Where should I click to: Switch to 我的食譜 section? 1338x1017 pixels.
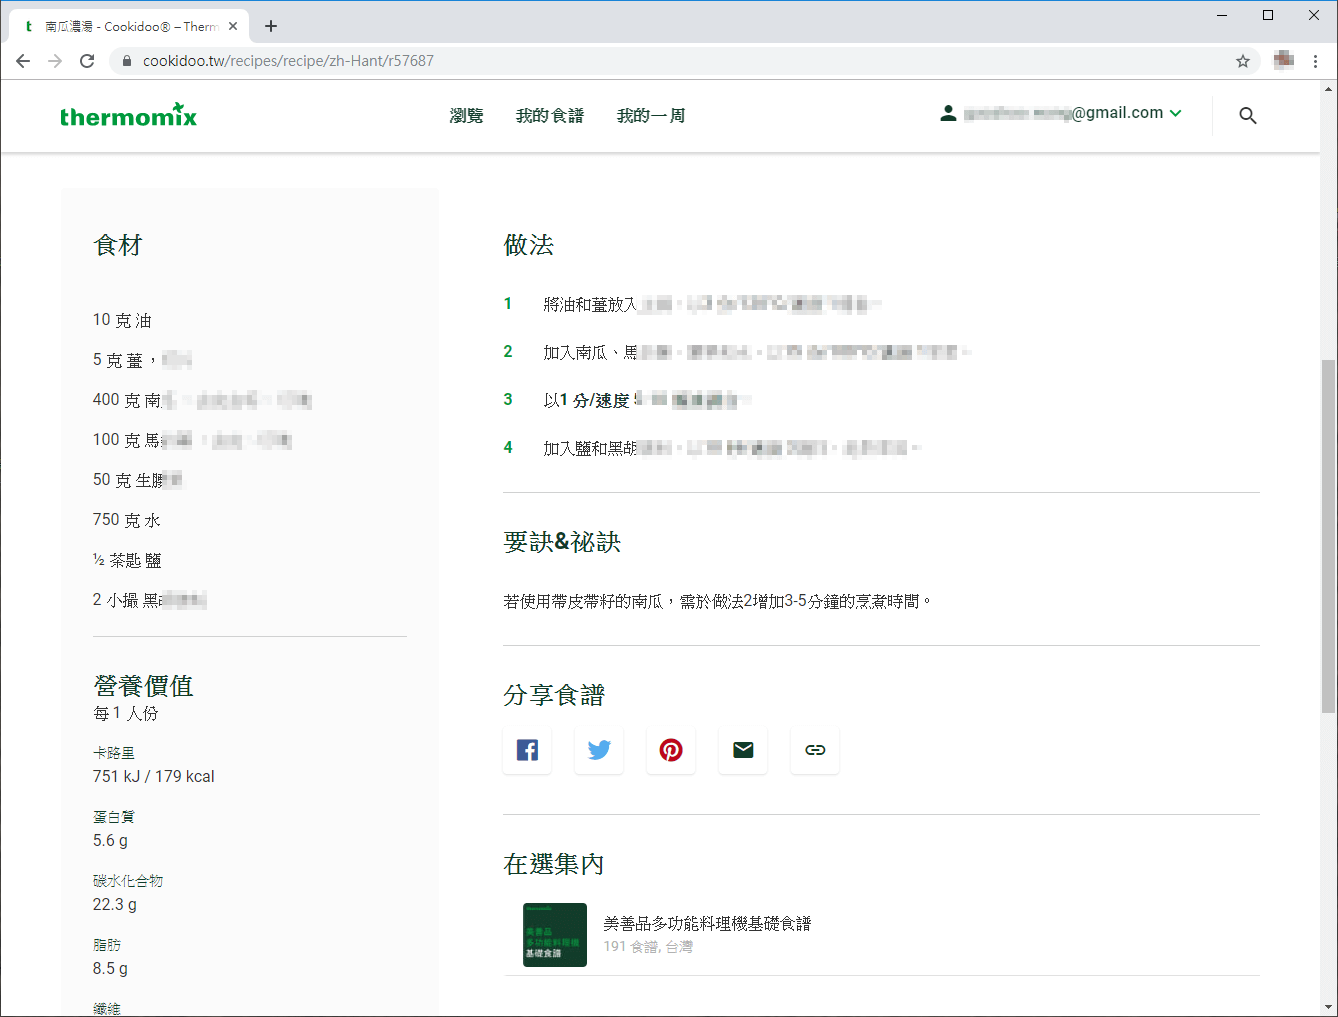pos(549,115)
